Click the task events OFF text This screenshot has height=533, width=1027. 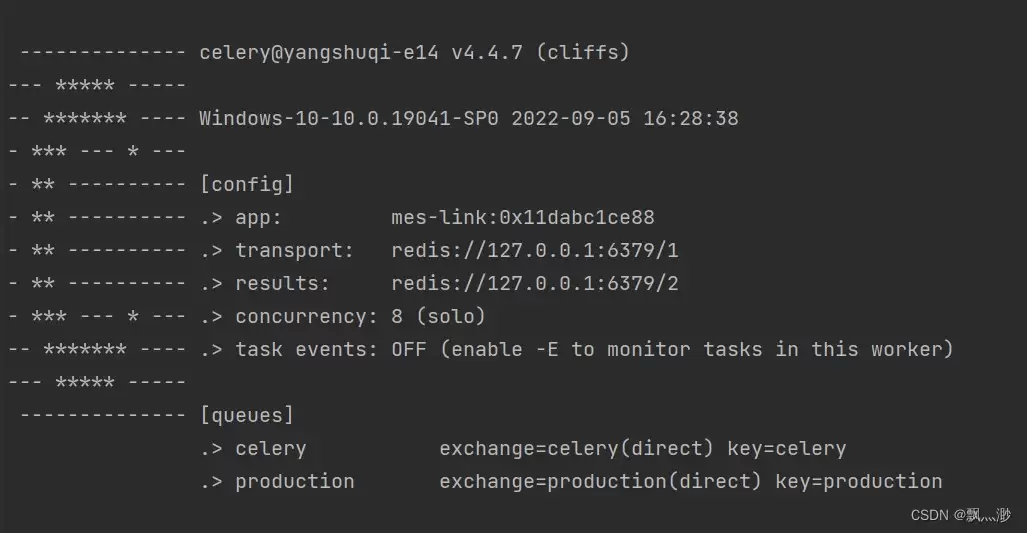pos(409,349)
